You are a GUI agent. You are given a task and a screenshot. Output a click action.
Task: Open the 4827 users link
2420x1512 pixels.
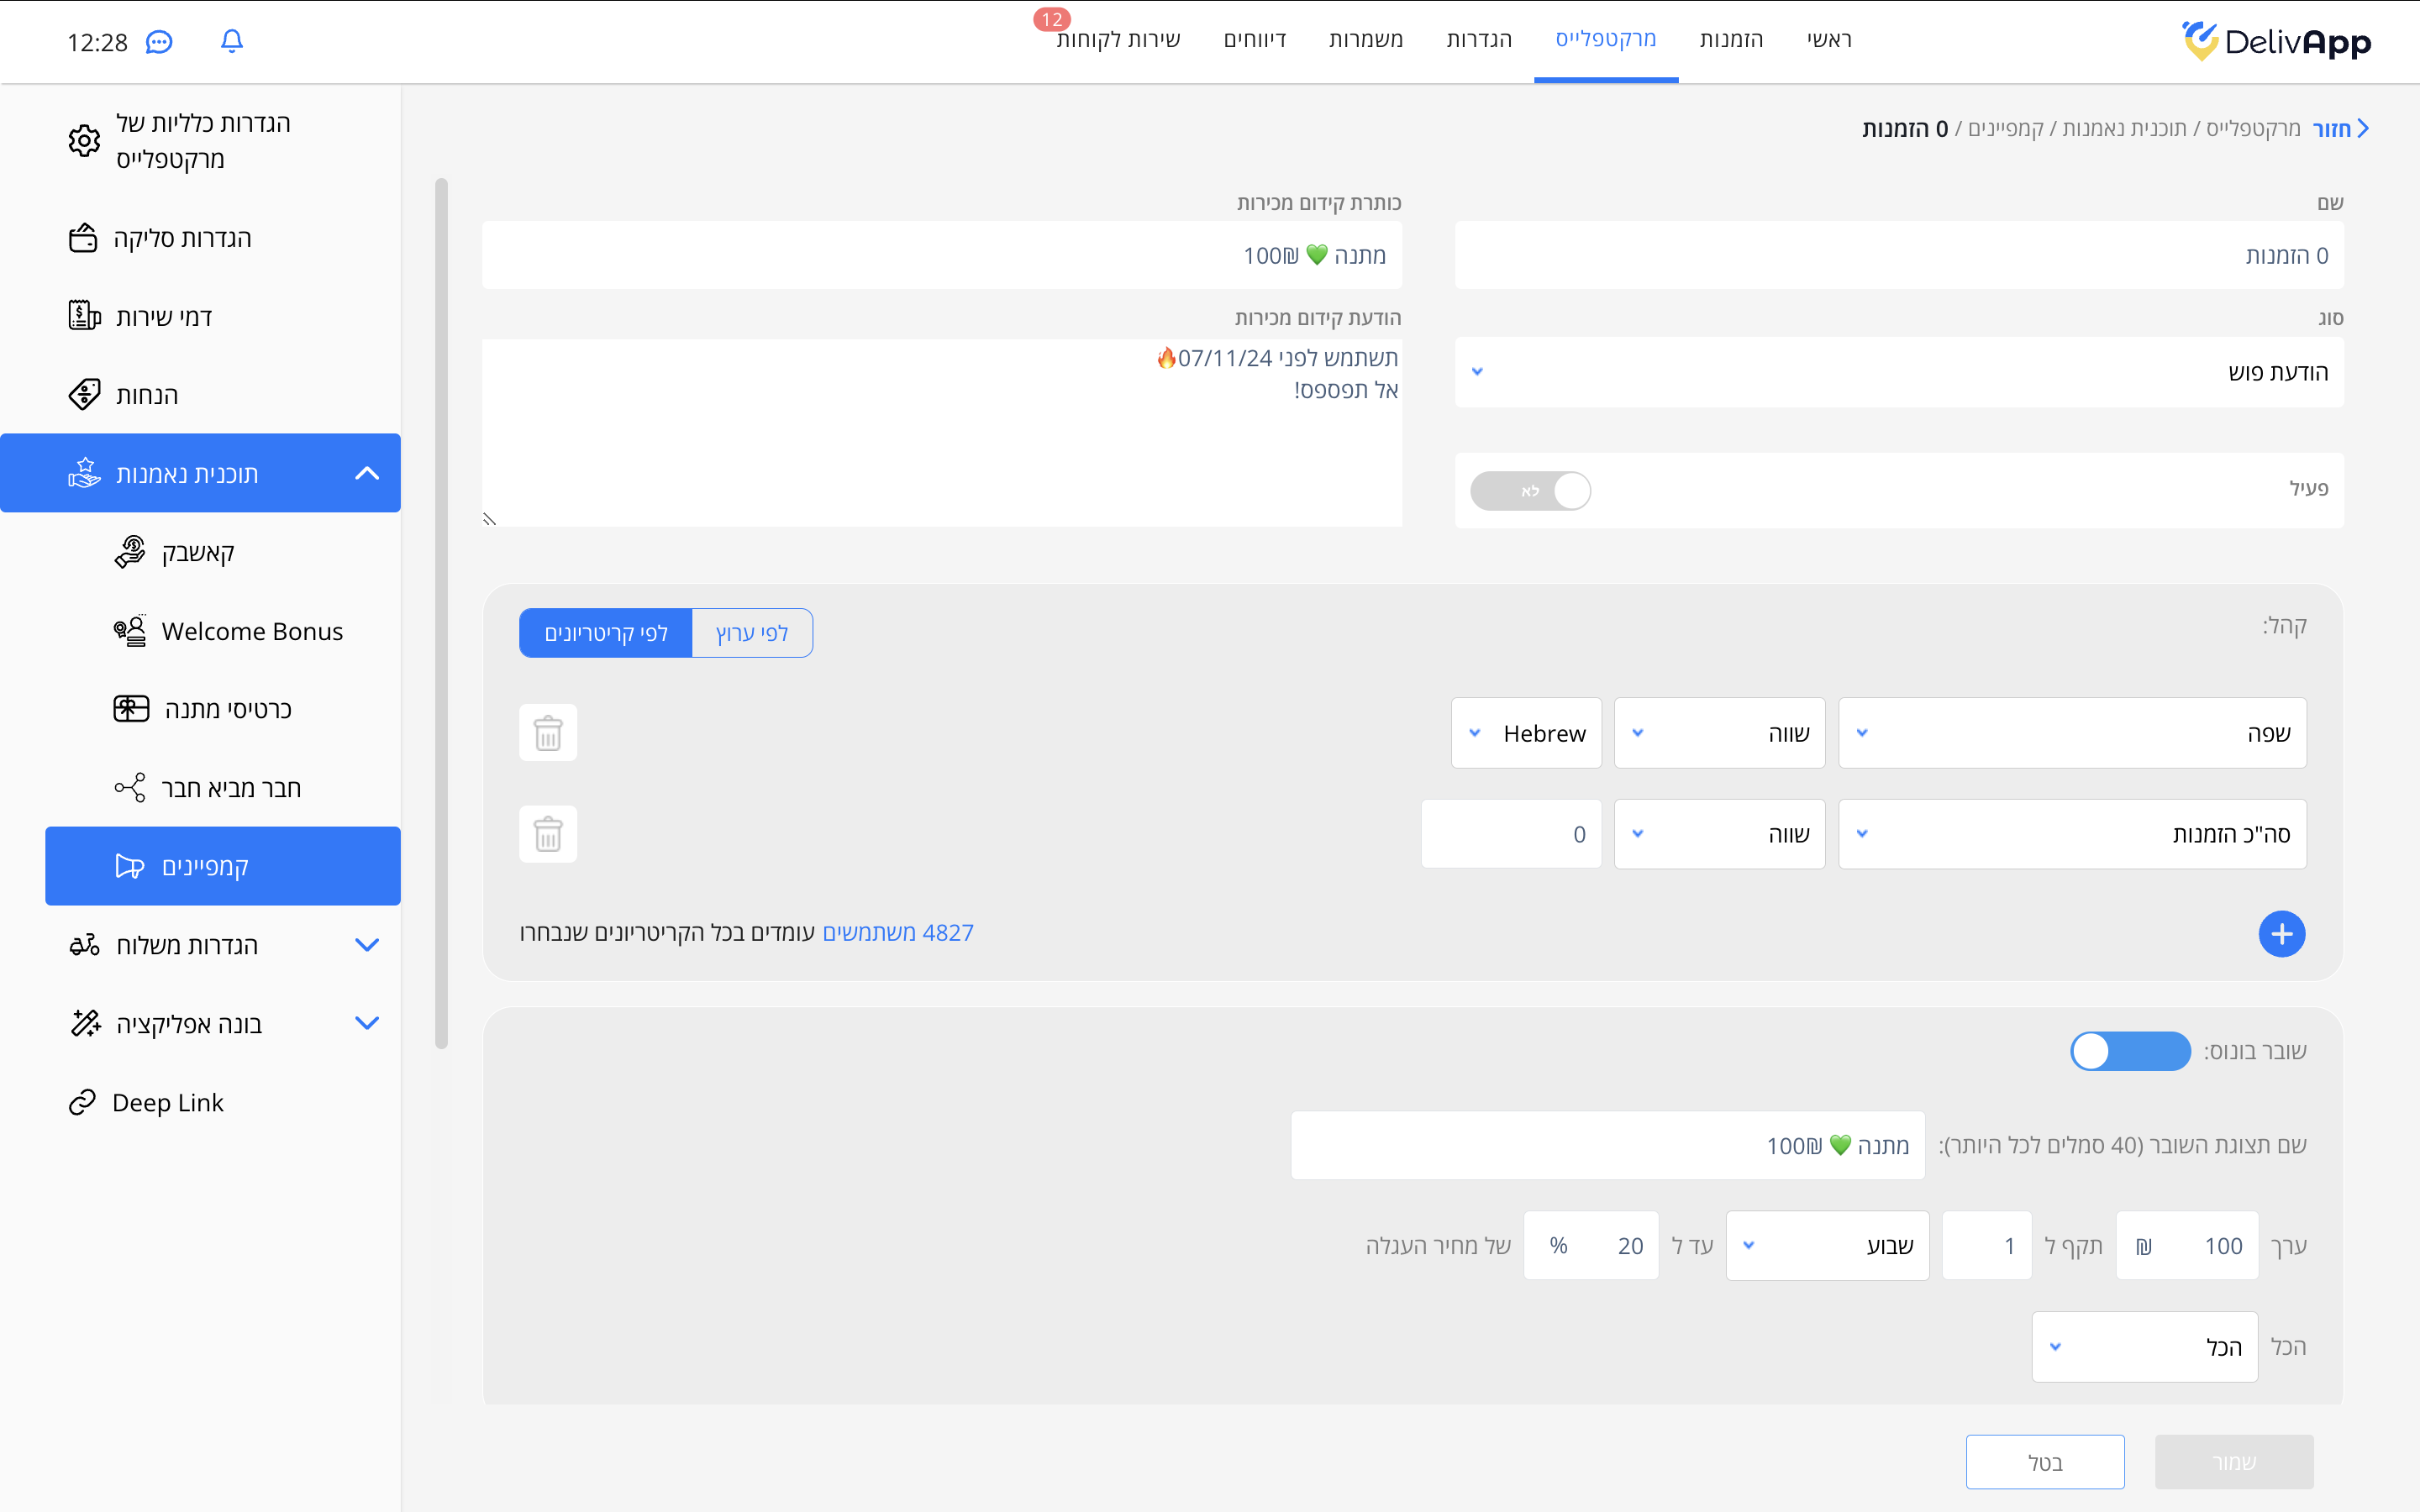897,932
